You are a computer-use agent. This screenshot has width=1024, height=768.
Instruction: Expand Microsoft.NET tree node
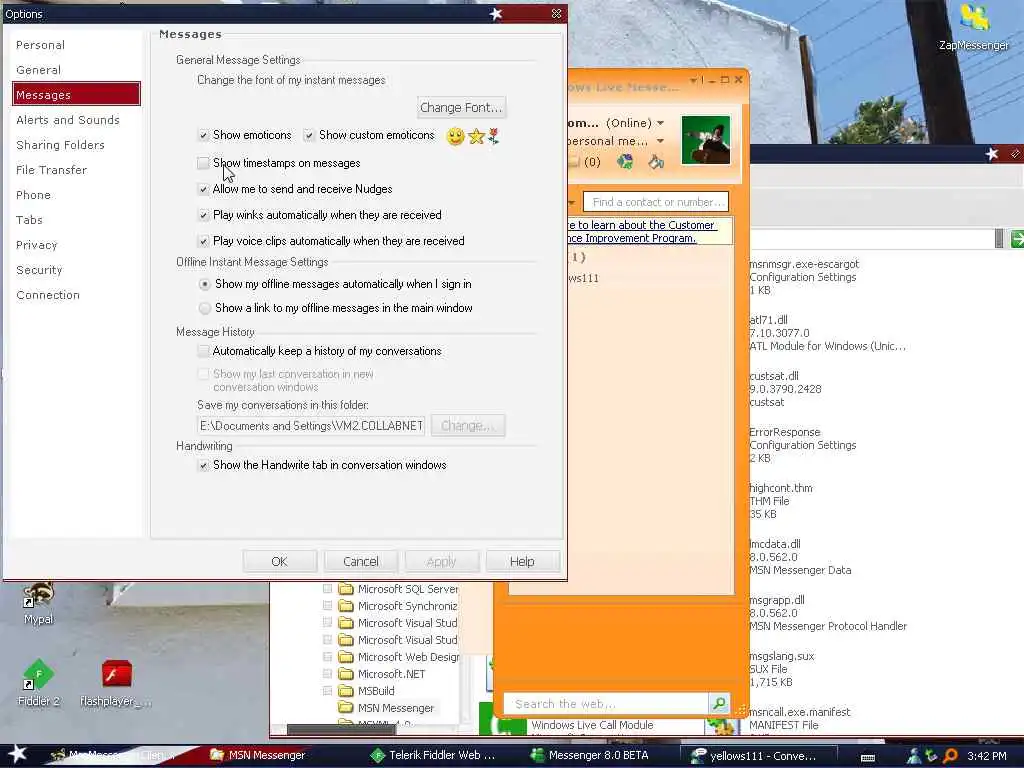tap(328, 673)
